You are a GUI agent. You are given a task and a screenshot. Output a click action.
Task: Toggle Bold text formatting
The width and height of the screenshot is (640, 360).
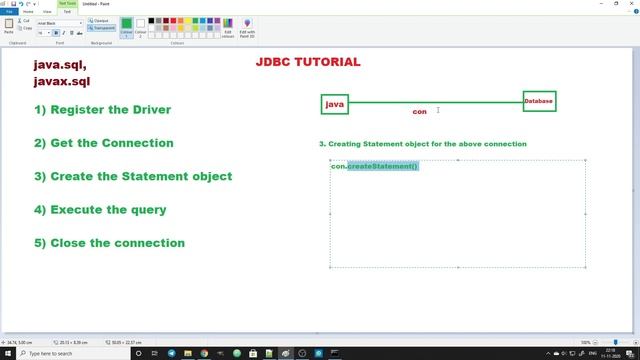pos(56,33)
